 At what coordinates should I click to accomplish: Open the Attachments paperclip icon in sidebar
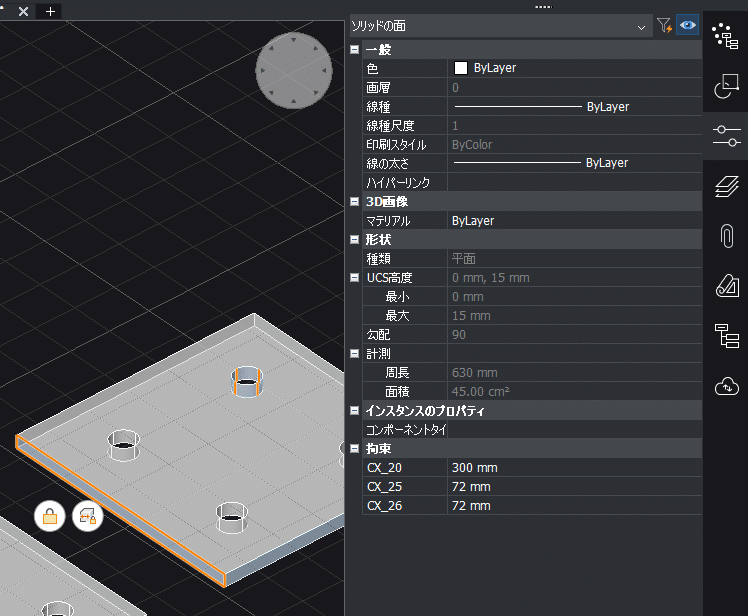[726, 236]
